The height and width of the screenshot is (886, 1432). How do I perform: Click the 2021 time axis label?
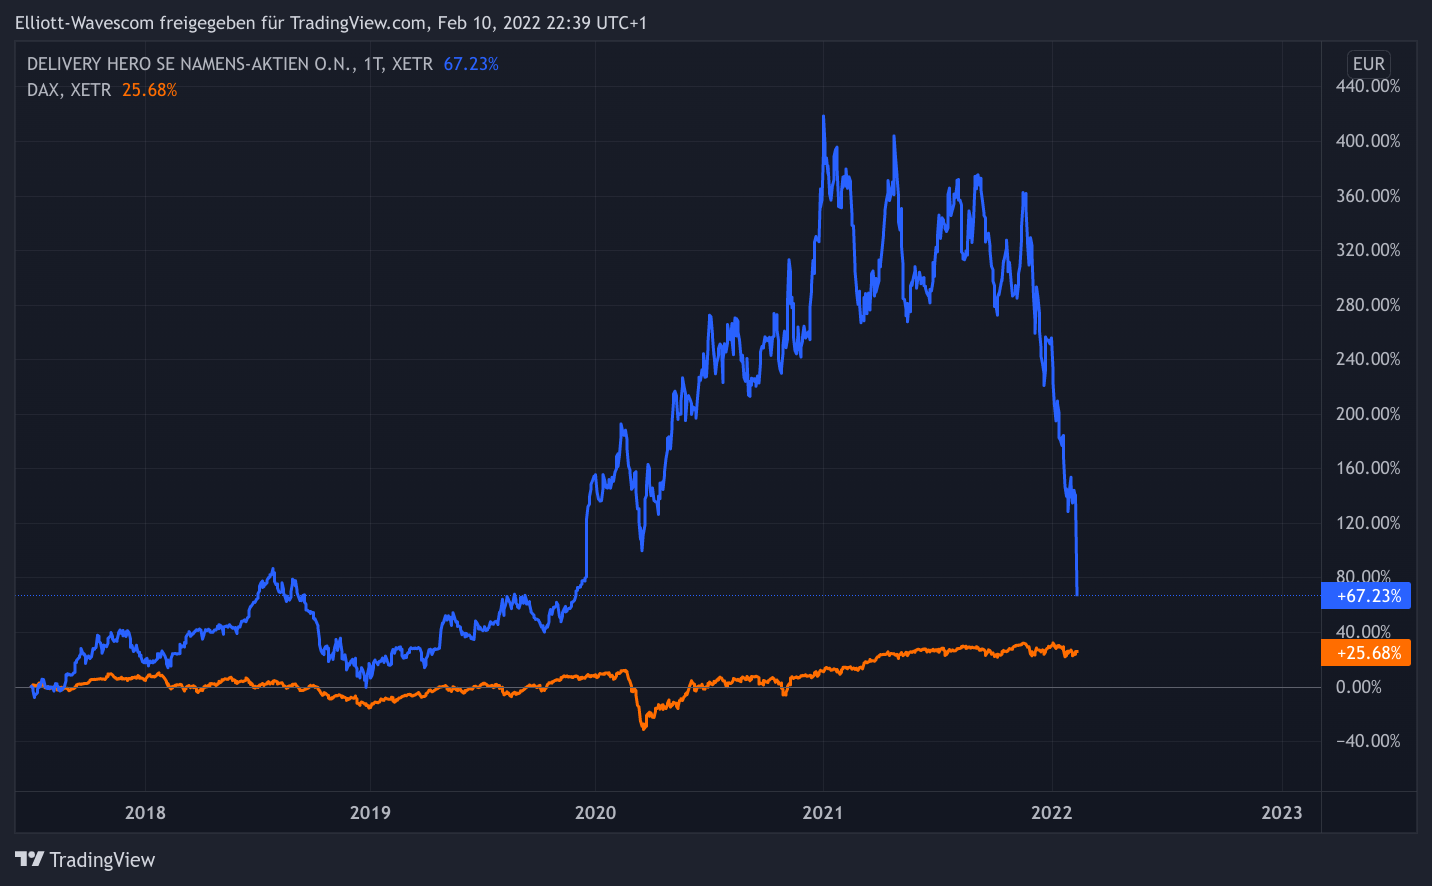(823, 812)
